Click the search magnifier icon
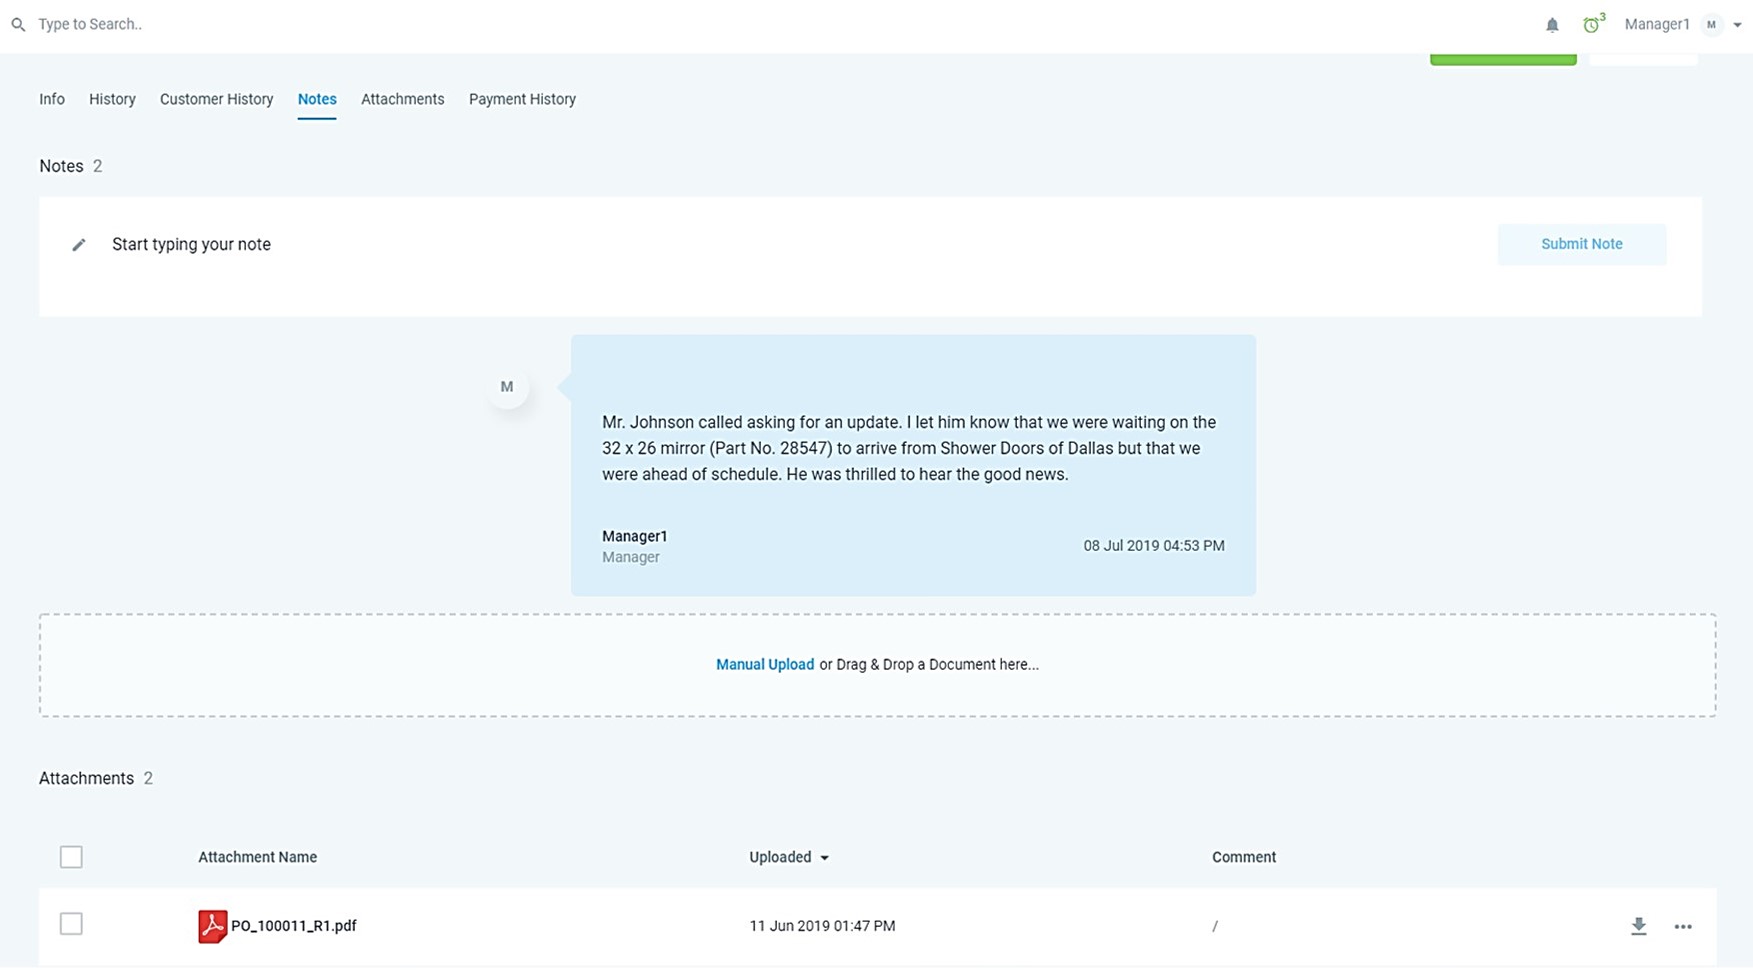Image resolution: width=1753 pixels, height=970 pixels. coord(18,25)
